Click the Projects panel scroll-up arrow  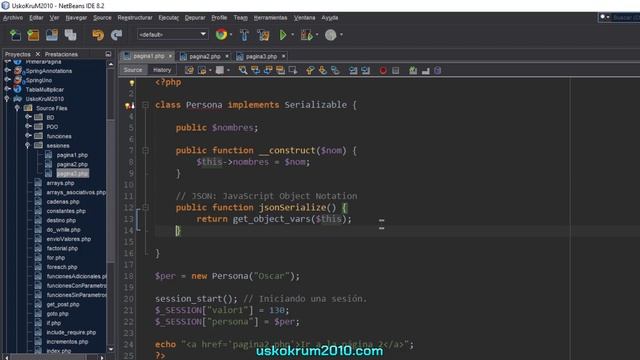click(111, 64)
